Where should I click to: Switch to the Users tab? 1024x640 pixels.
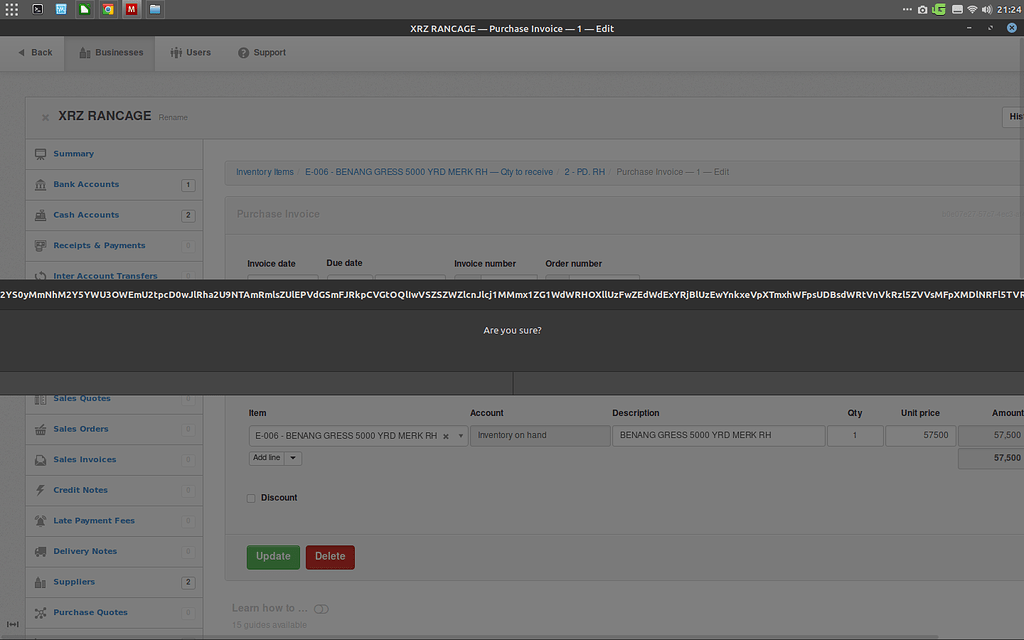189,52
